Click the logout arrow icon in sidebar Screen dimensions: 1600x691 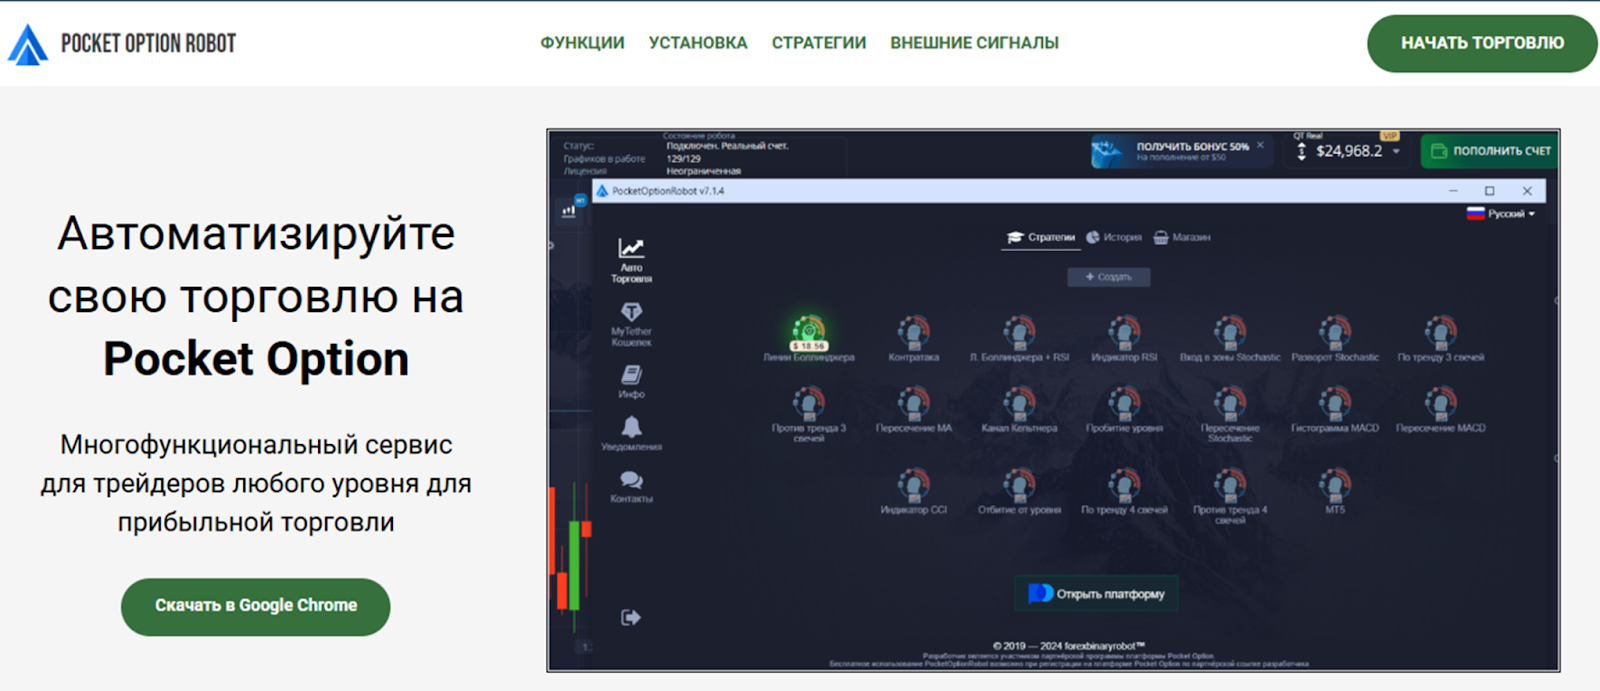630,618
